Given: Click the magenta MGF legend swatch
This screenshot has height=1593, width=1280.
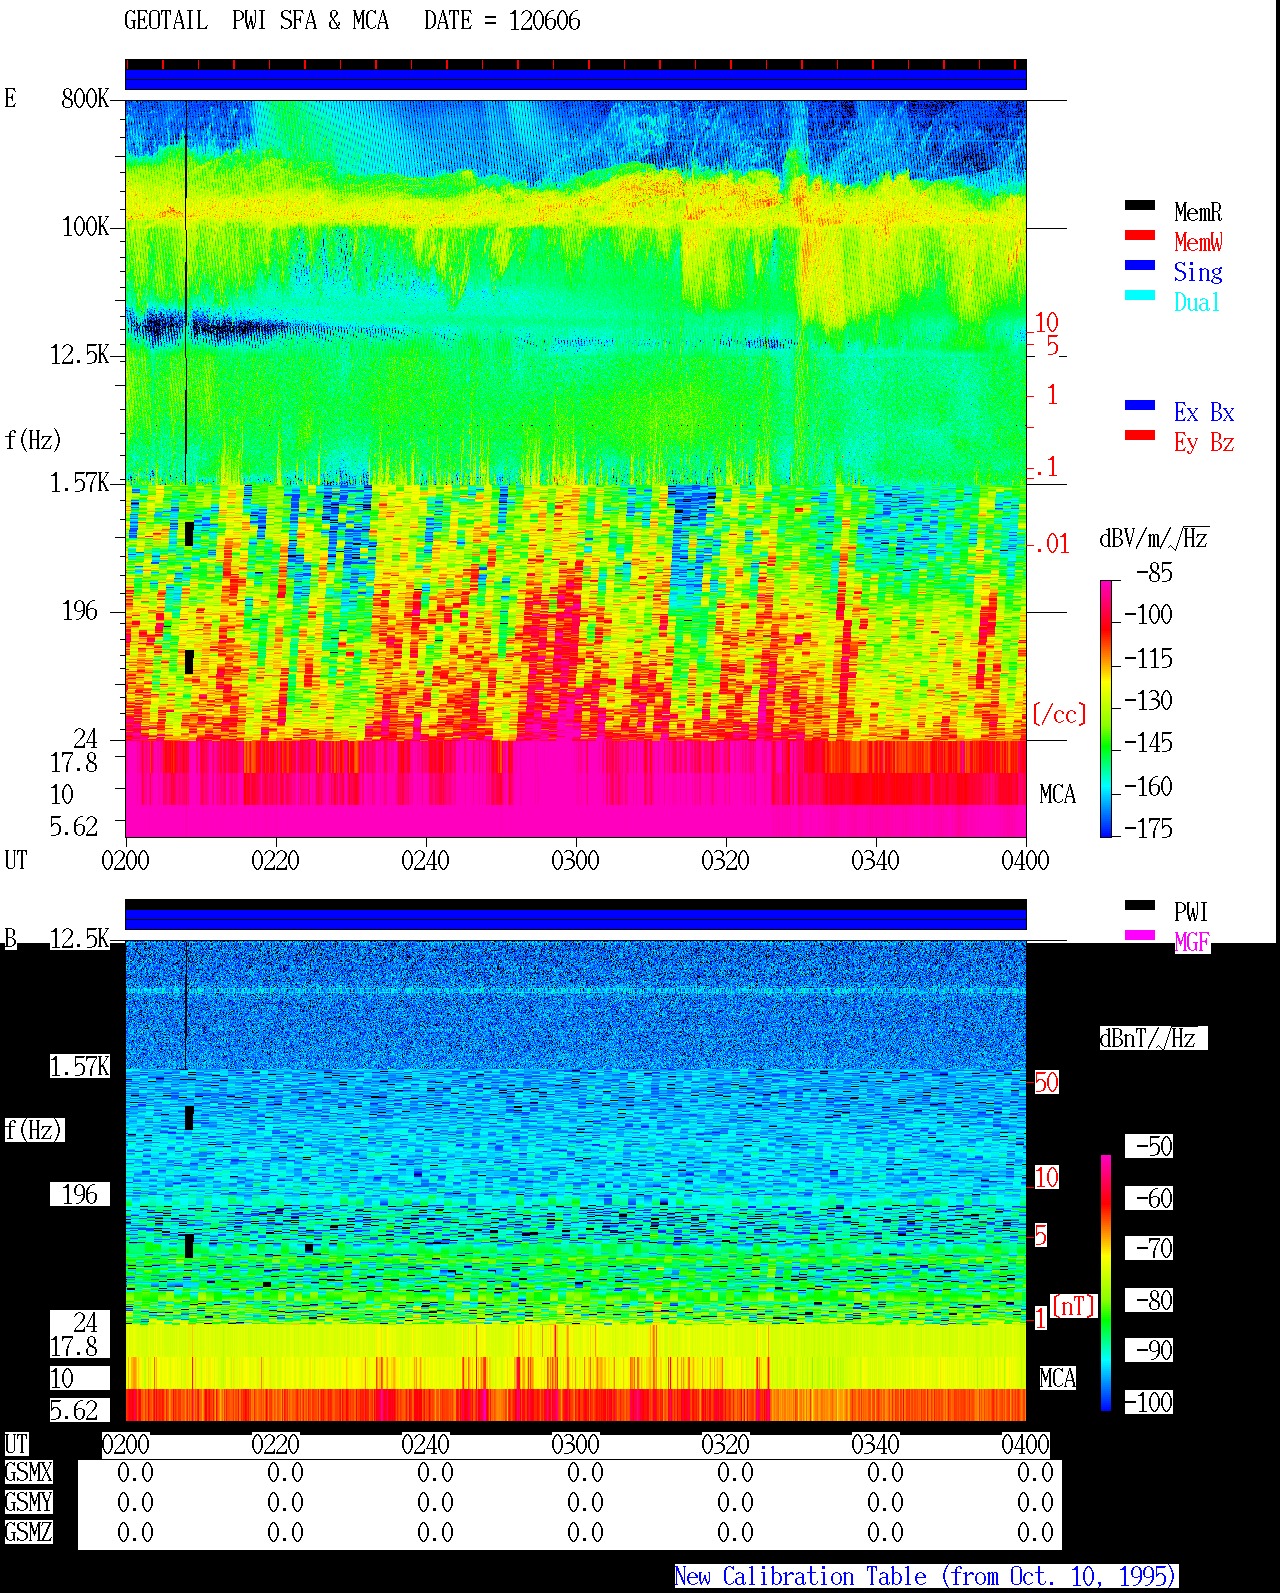Looking at the screenshot, I should (x=1140, y=936).
